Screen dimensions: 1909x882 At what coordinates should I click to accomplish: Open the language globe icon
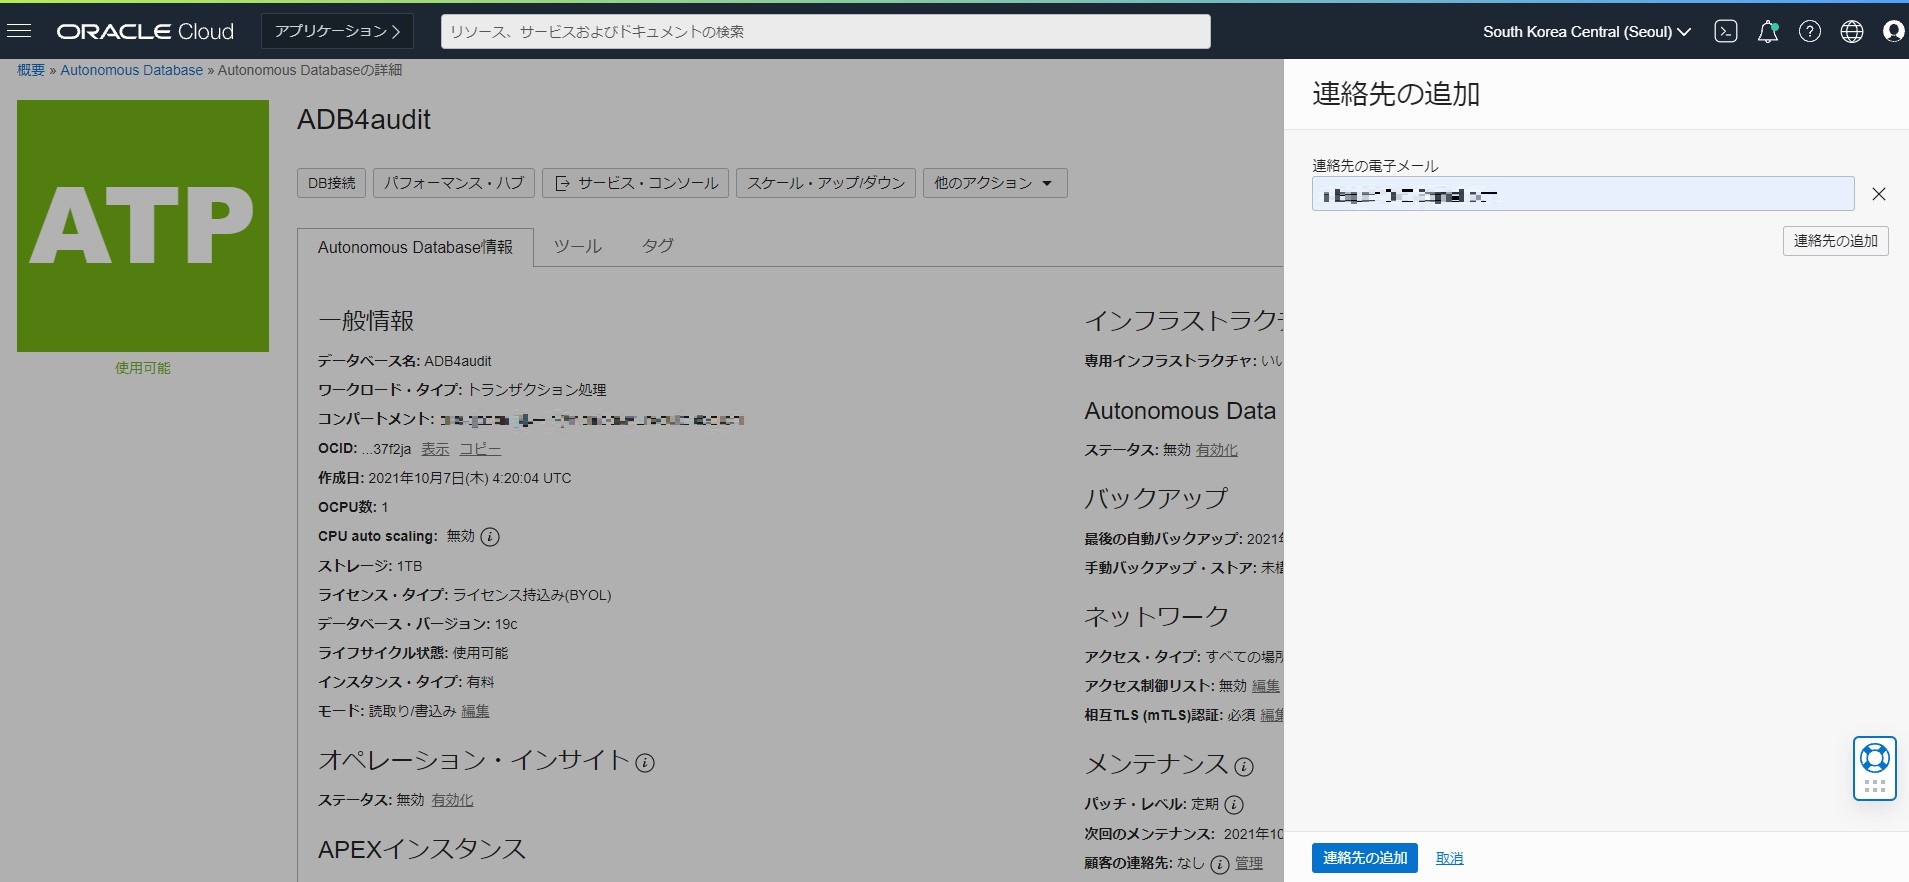coord(1852,31)
